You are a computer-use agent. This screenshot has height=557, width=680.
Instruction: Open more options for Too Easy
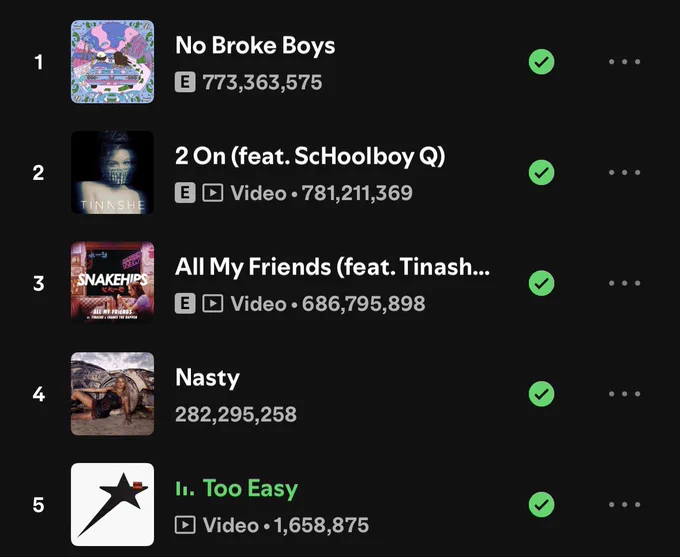click(x=624, y=504)
